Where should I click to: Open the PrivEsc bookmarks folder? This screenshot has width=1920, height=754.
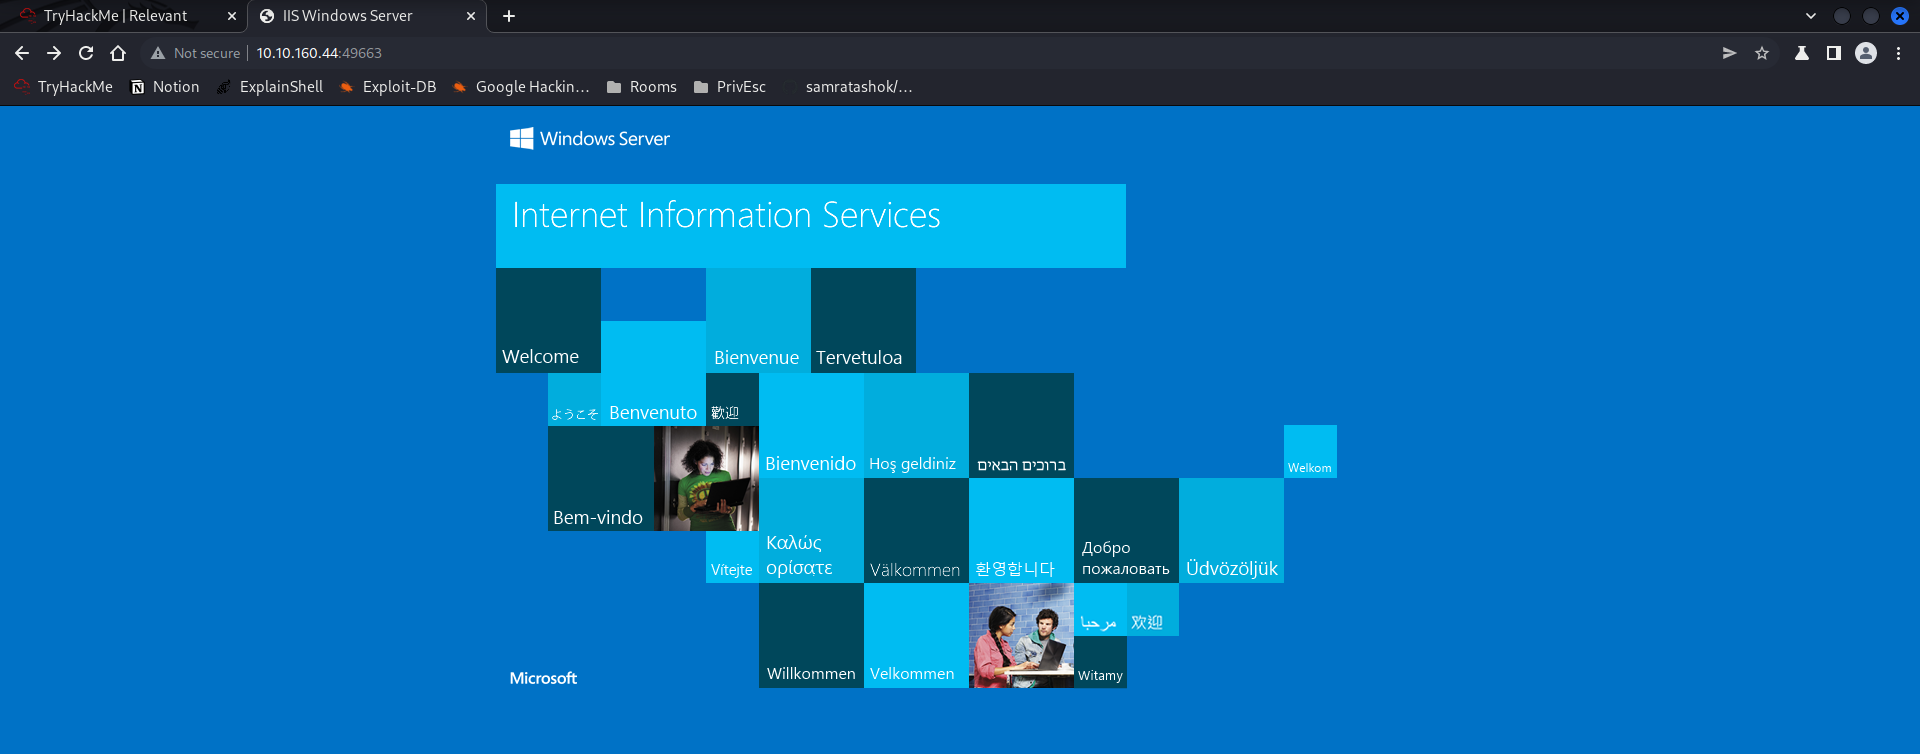[730, 87]
